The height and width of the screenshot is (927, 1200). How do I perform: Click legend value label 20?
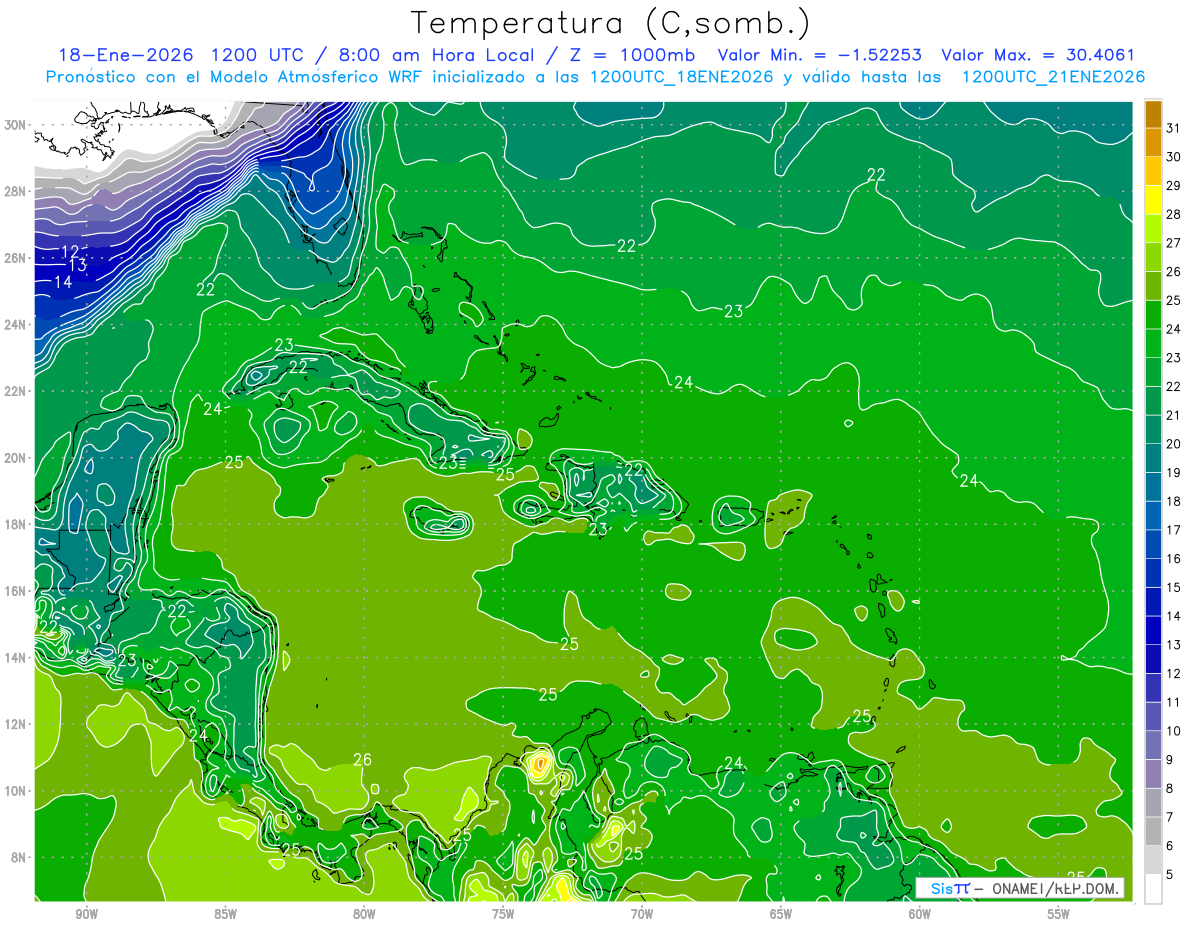coord(1174,444)
